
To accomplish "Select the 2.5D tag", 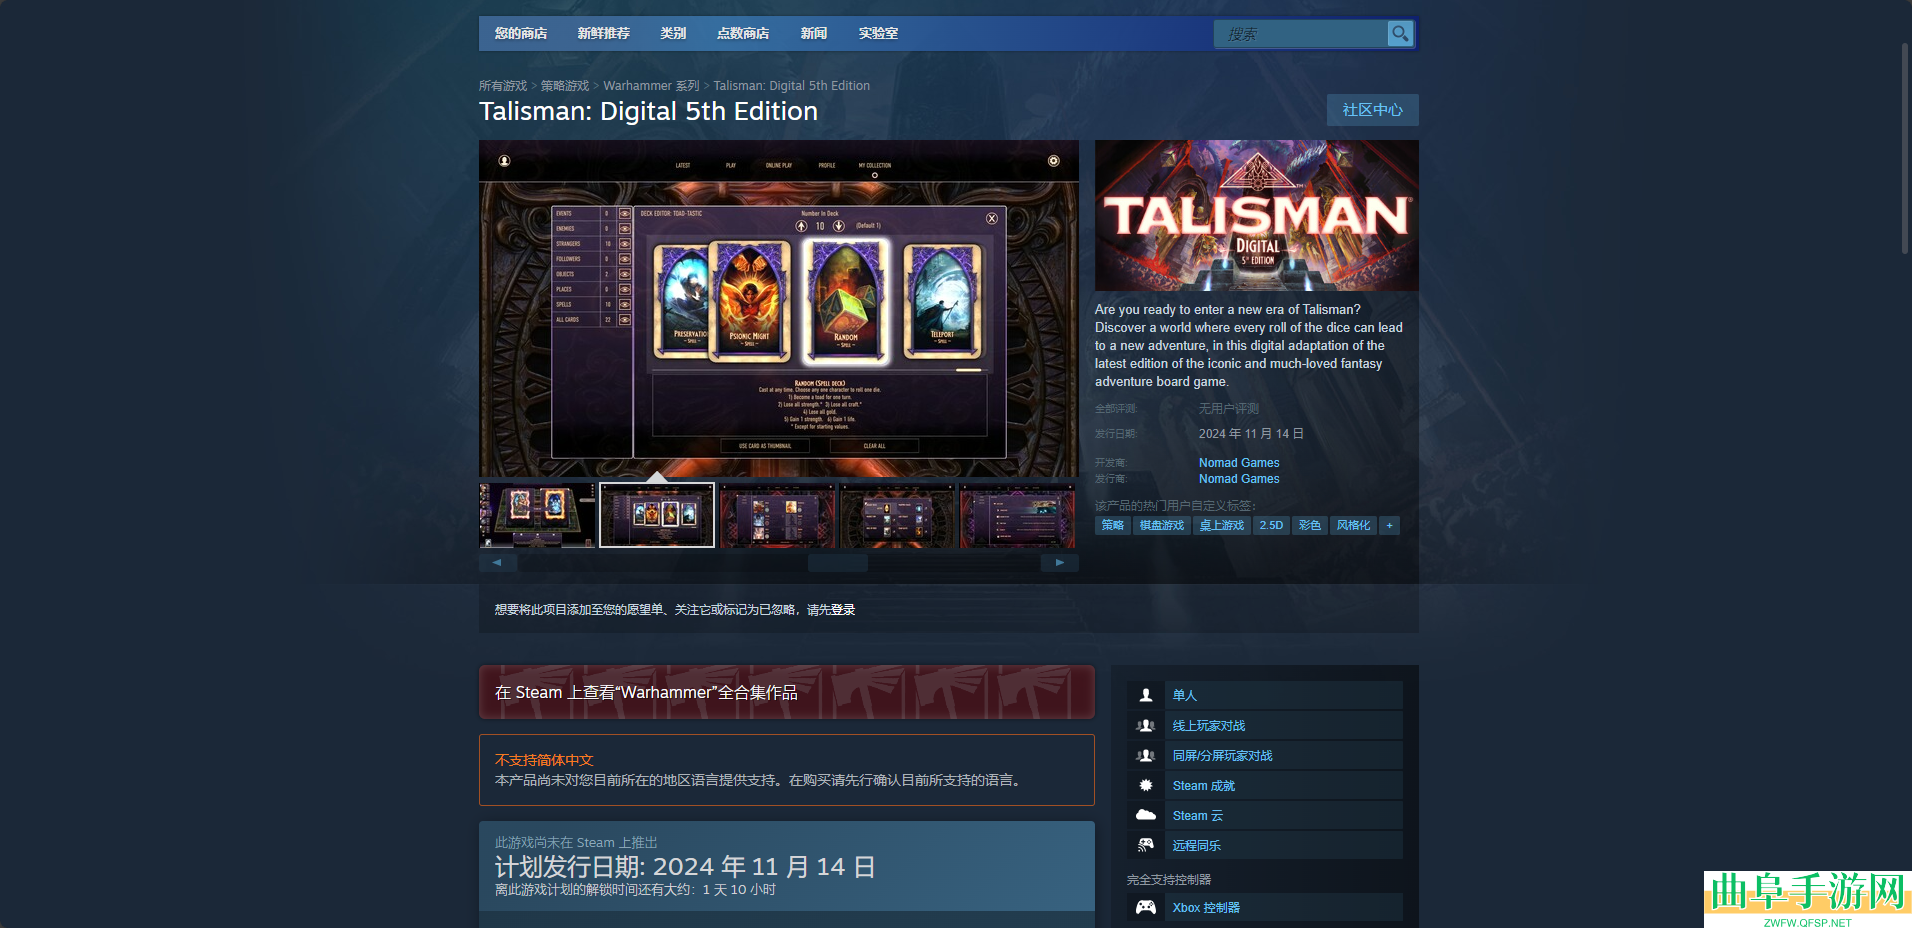I will coord(1271,525).
